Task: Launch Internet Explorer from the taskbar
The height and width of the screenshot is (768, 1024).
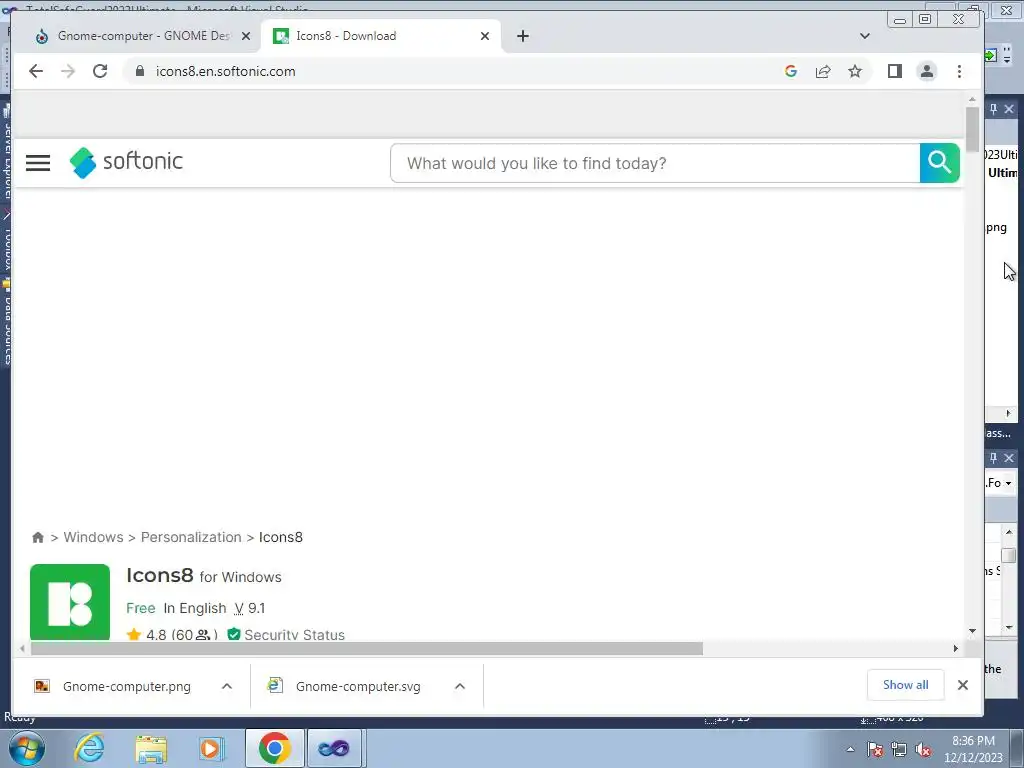Action: [x=89, y=748]
